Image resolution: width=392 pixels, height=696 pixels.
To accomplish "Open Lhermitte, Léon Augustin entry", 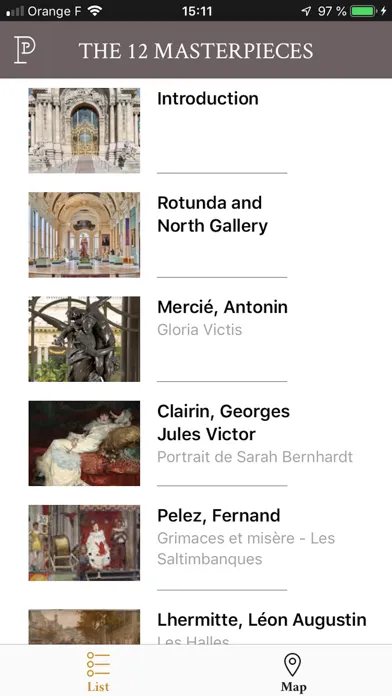I will [196, 627].
